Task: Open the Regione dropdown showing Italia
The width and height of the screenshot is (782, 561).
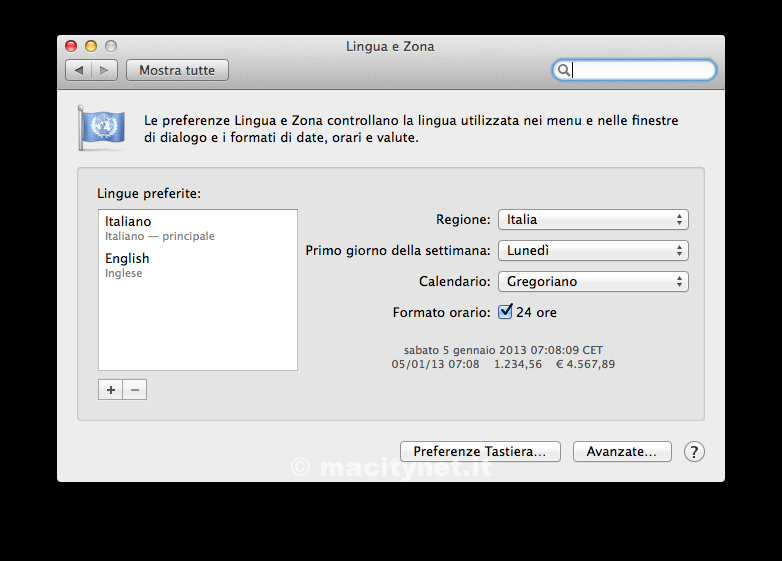Action: [593, 220]
